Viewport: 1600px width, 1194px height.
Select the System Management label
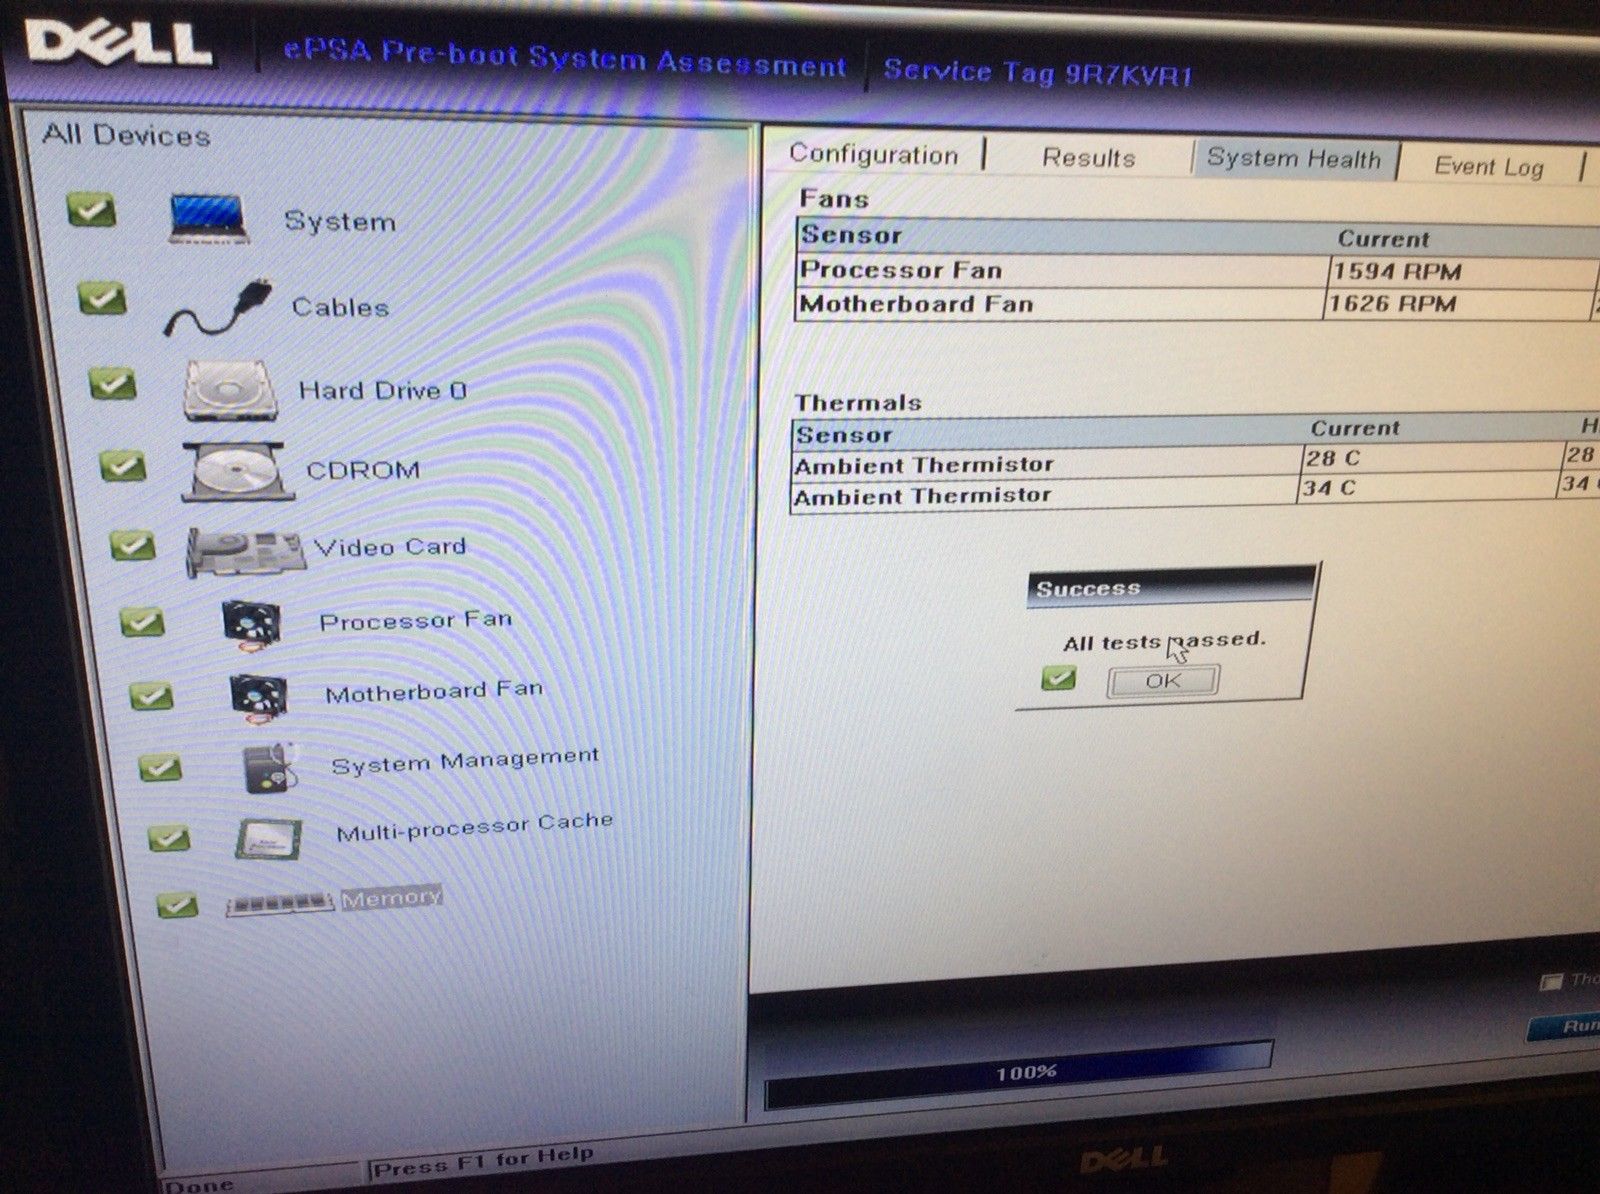point(465,760)
